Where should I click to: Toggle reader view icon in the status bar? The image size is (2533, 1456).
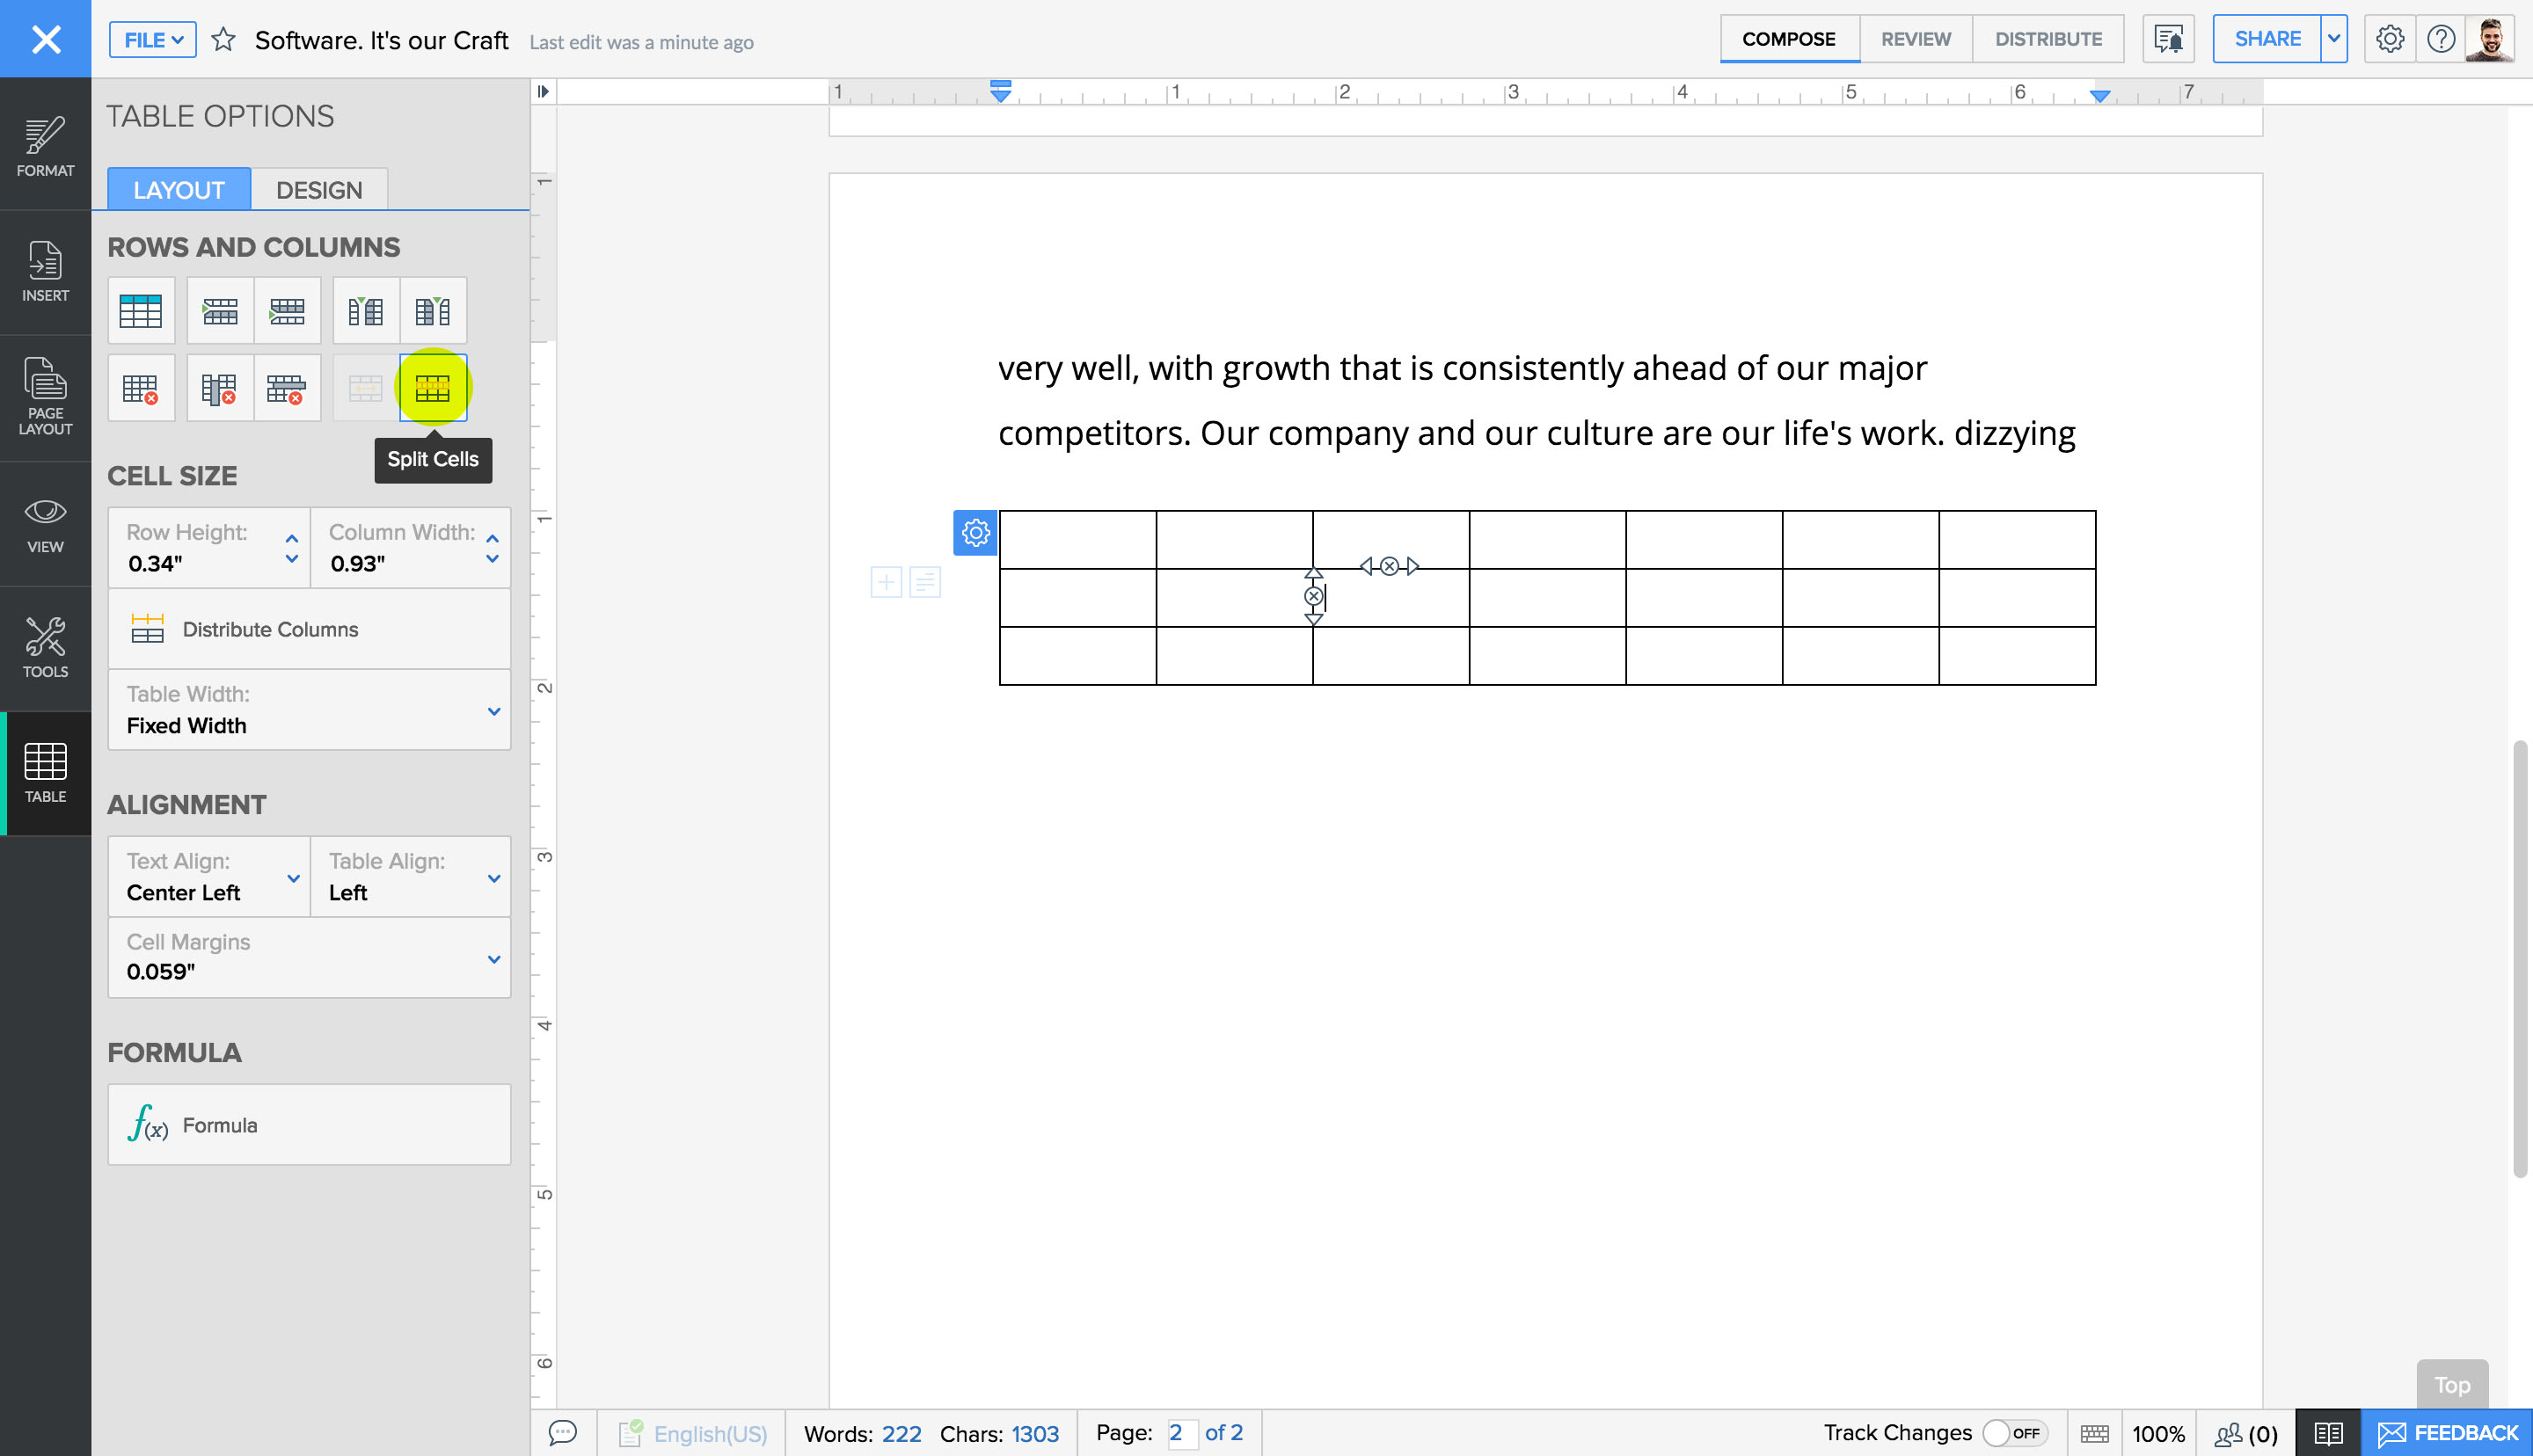click(x=2327, y=1432)
